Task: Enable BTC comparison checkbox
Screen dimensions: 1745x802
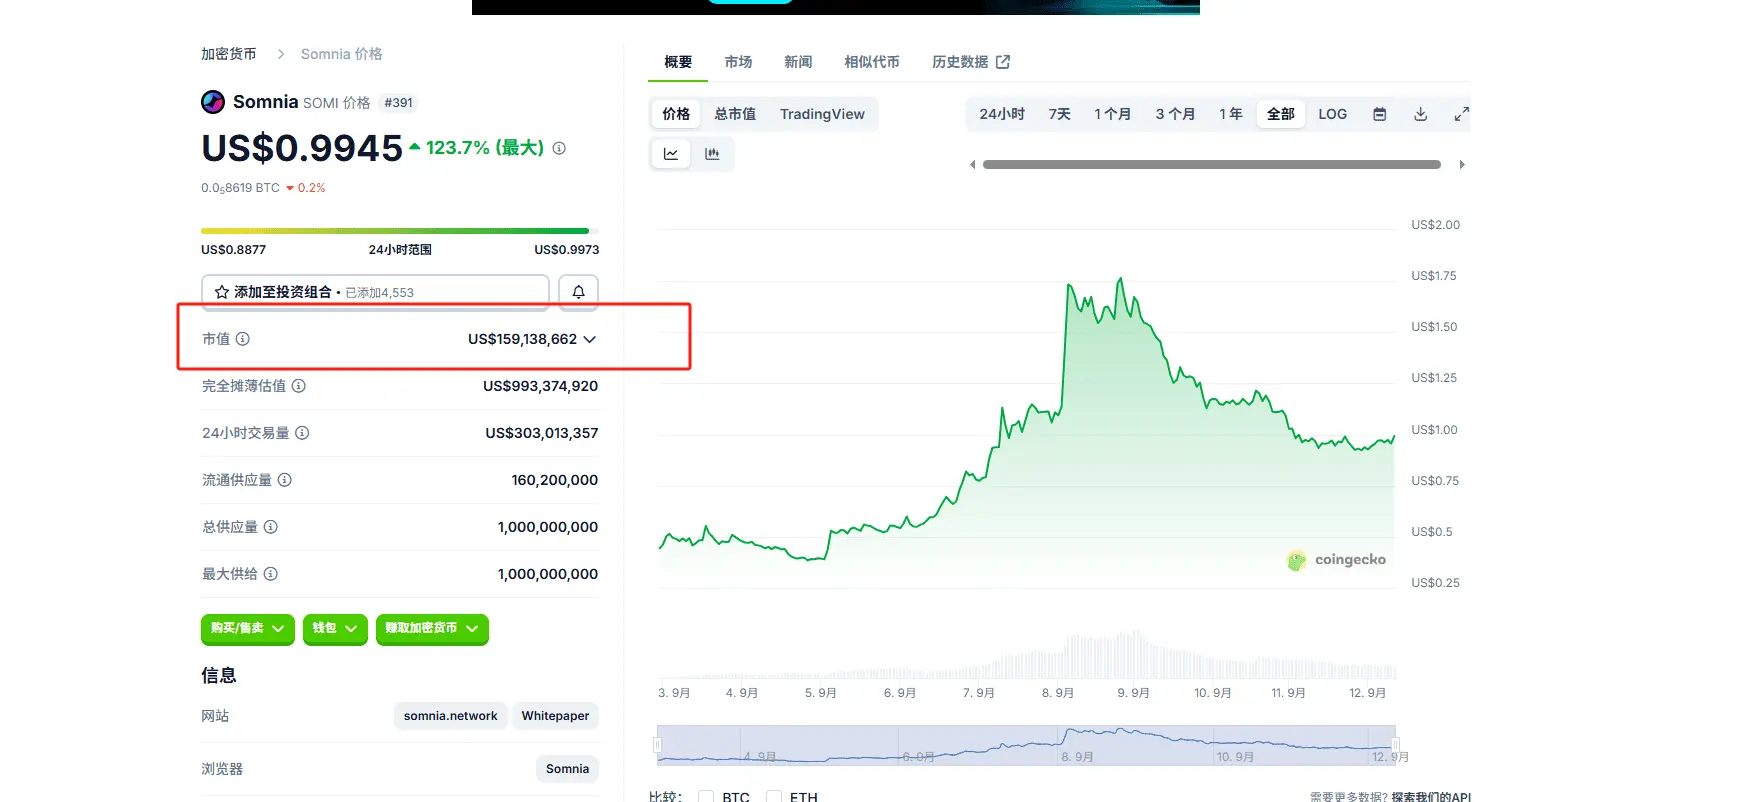Action: coord(706,797)
